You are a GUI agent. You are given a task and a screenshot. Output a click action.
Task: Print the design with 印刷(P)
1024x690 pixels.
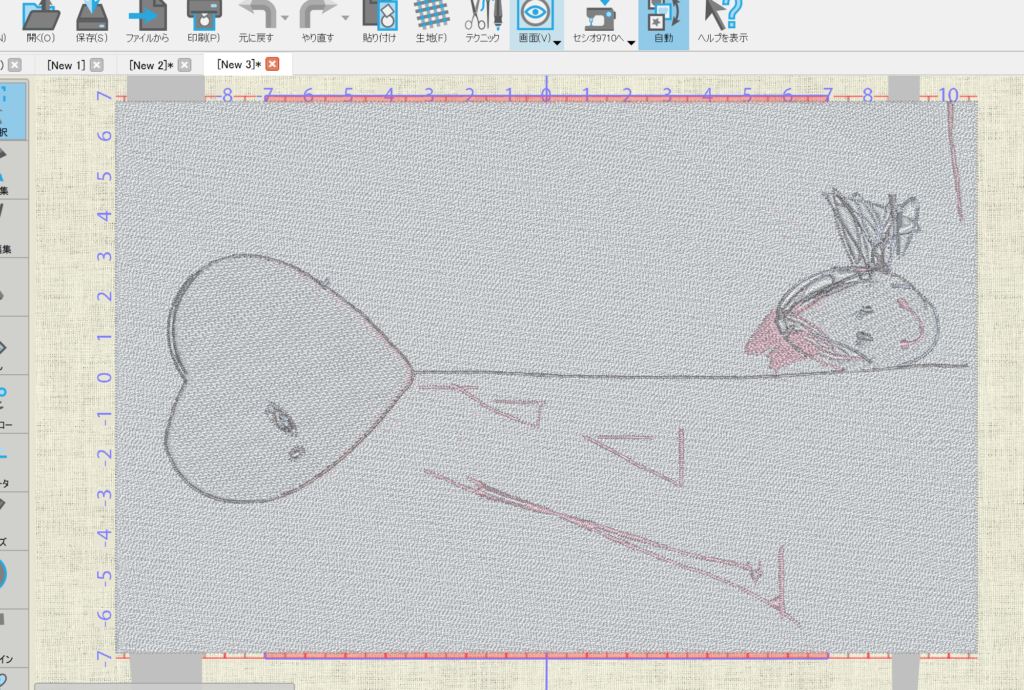pos(204,17)
